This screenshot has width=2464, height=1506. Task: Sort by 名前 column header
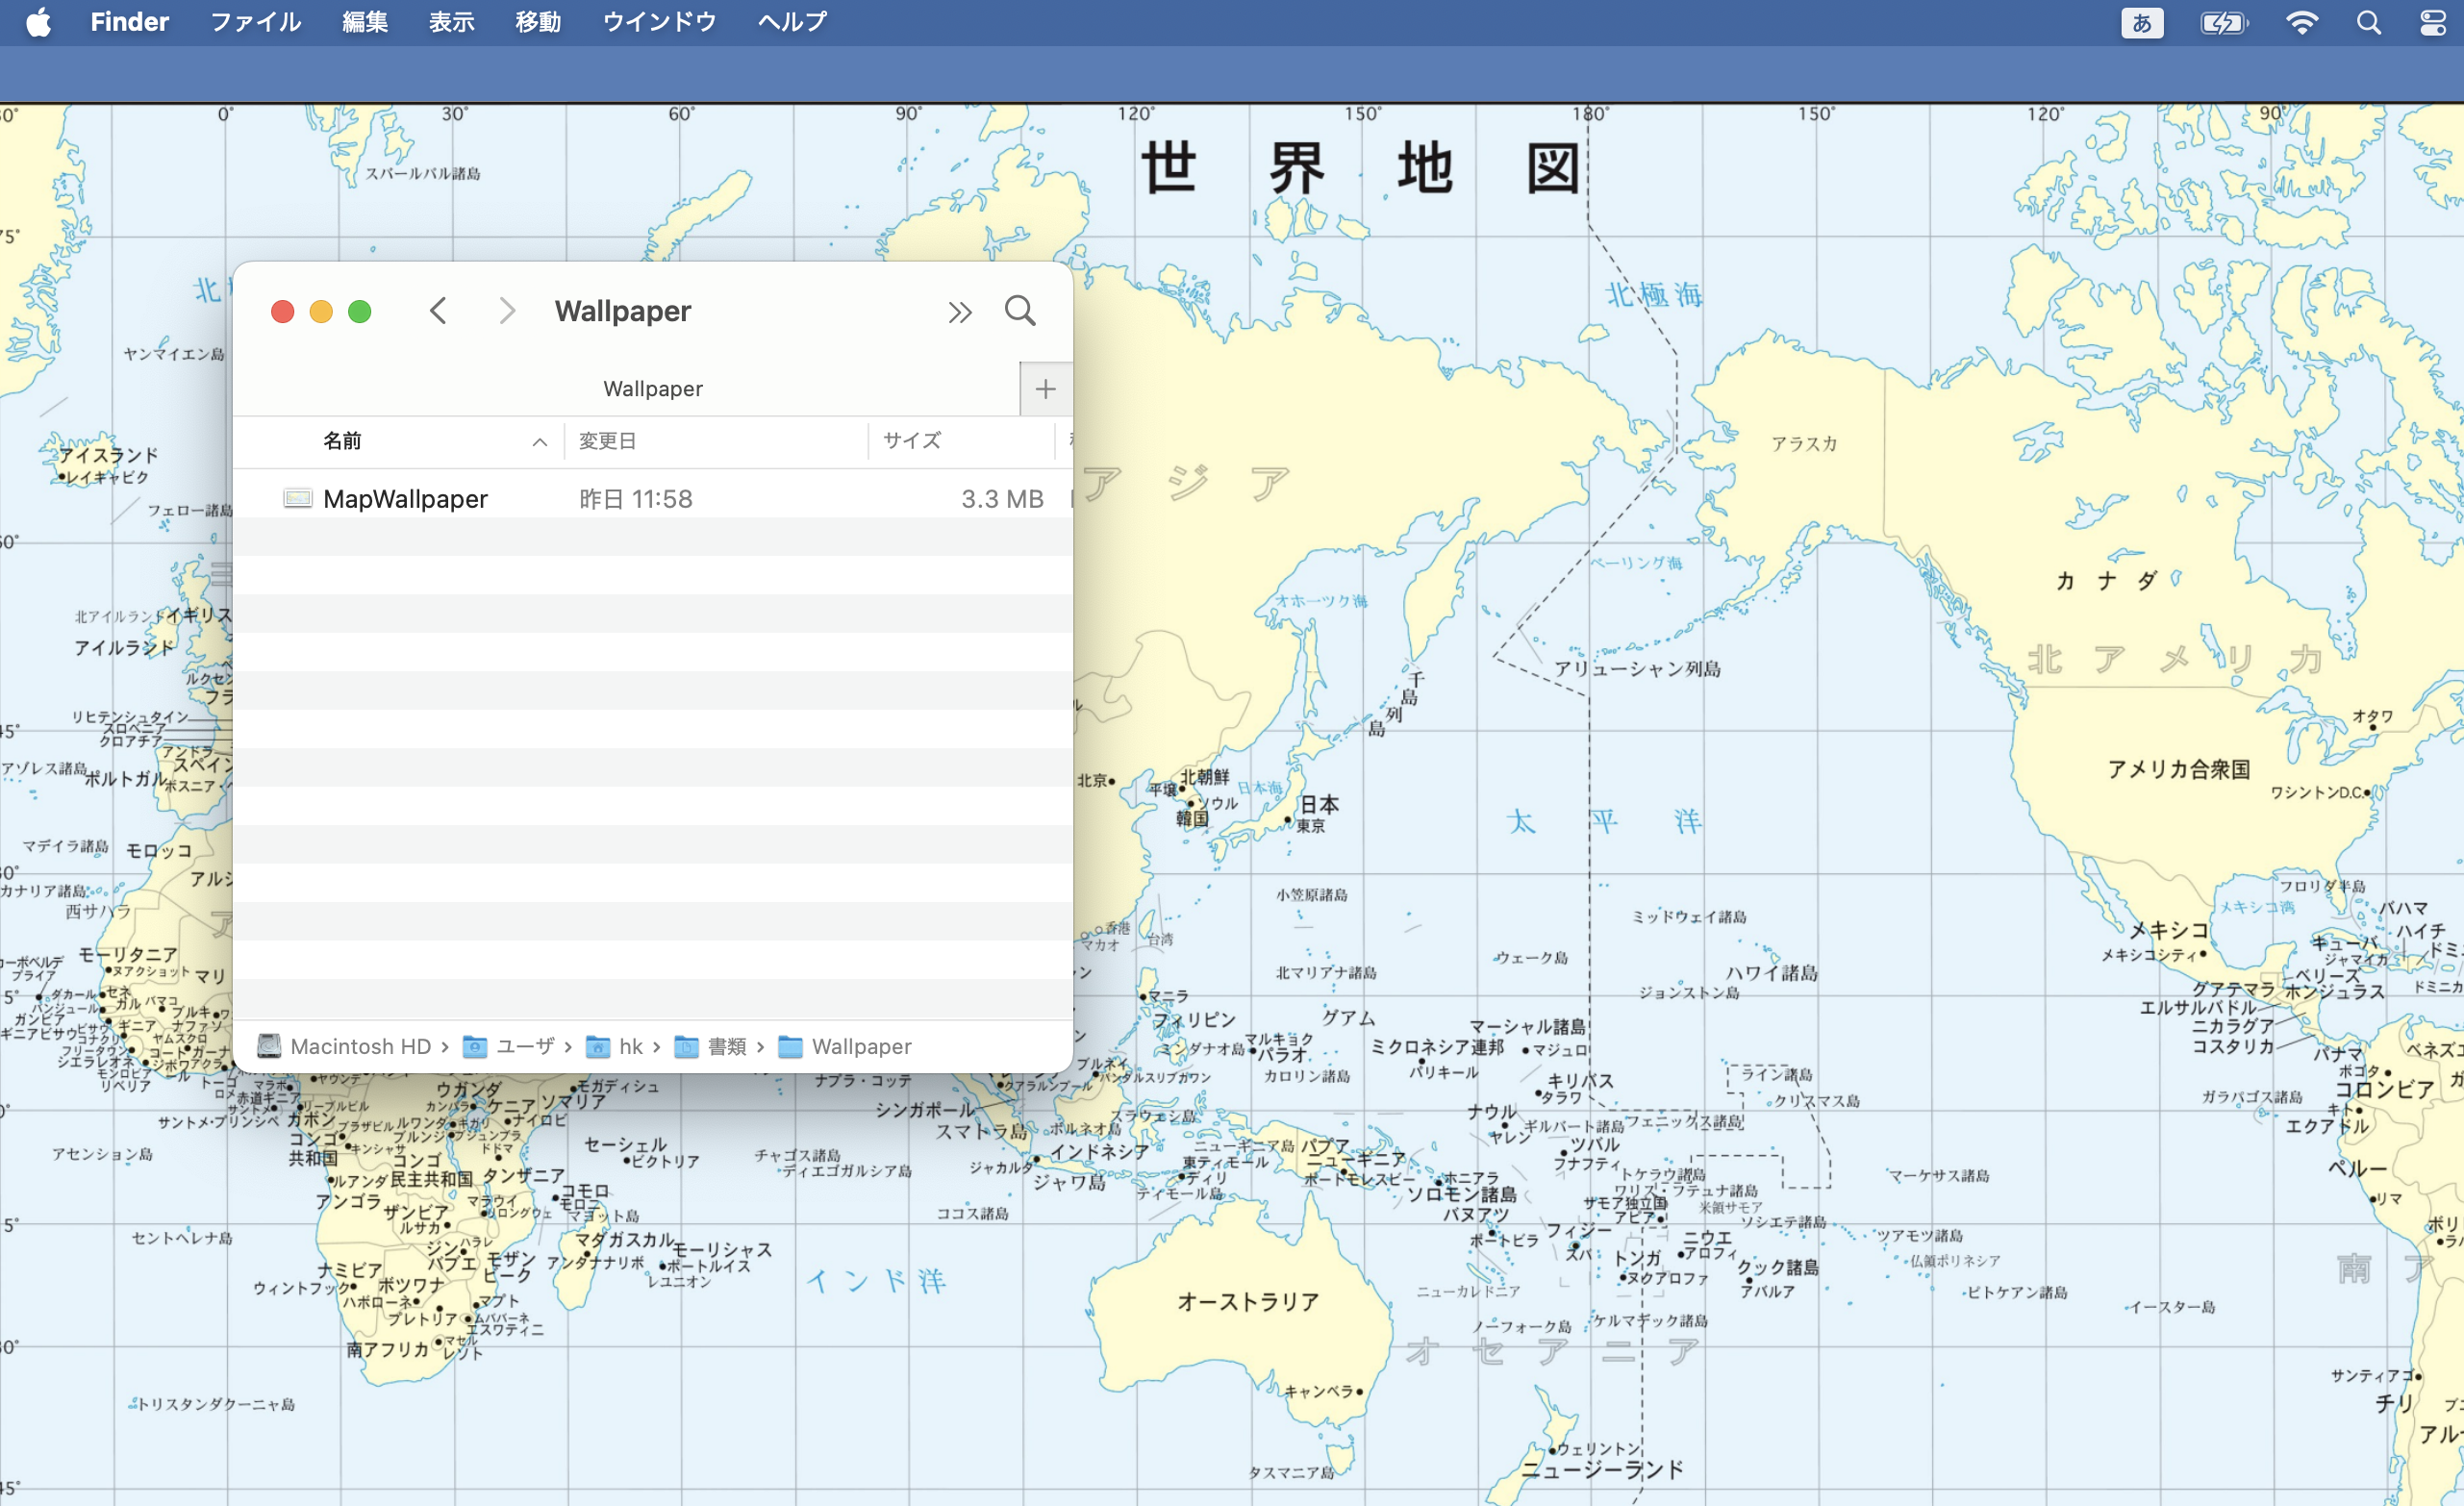[x=343, y=441]
